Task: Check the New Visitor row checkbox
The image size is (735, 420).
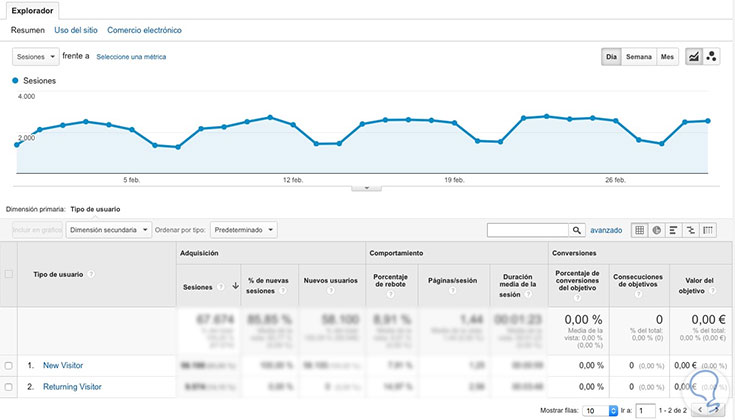Action: (8, 366)
